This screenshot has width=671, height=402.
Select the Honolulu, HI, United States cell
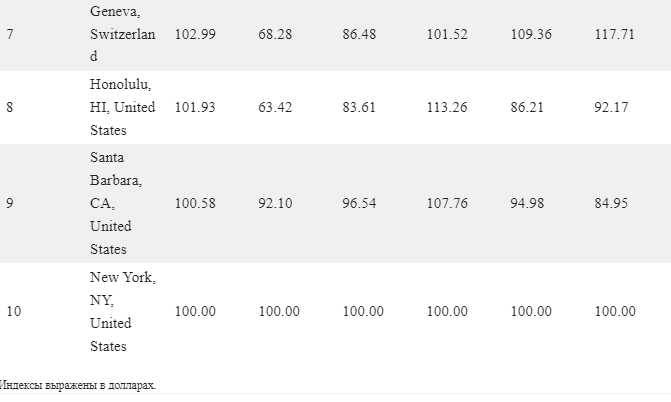(x=123, y=107)
